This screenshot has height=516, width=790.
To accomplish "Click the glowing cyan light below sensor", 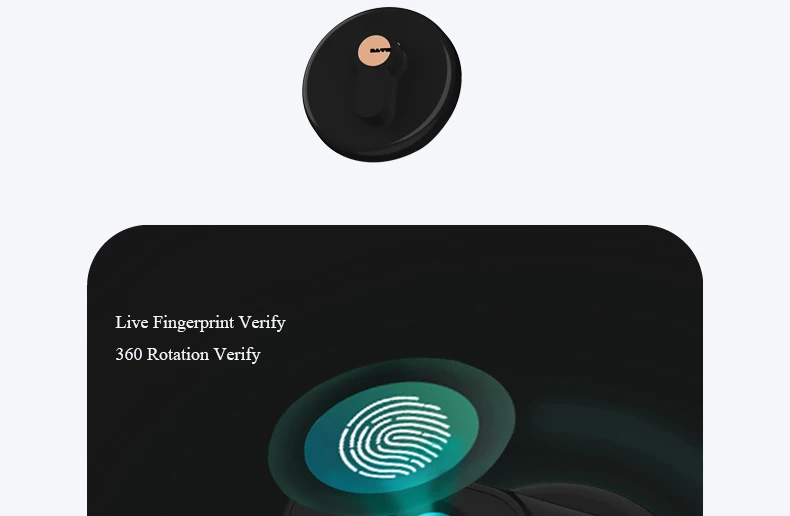I will tap(433, 513).
